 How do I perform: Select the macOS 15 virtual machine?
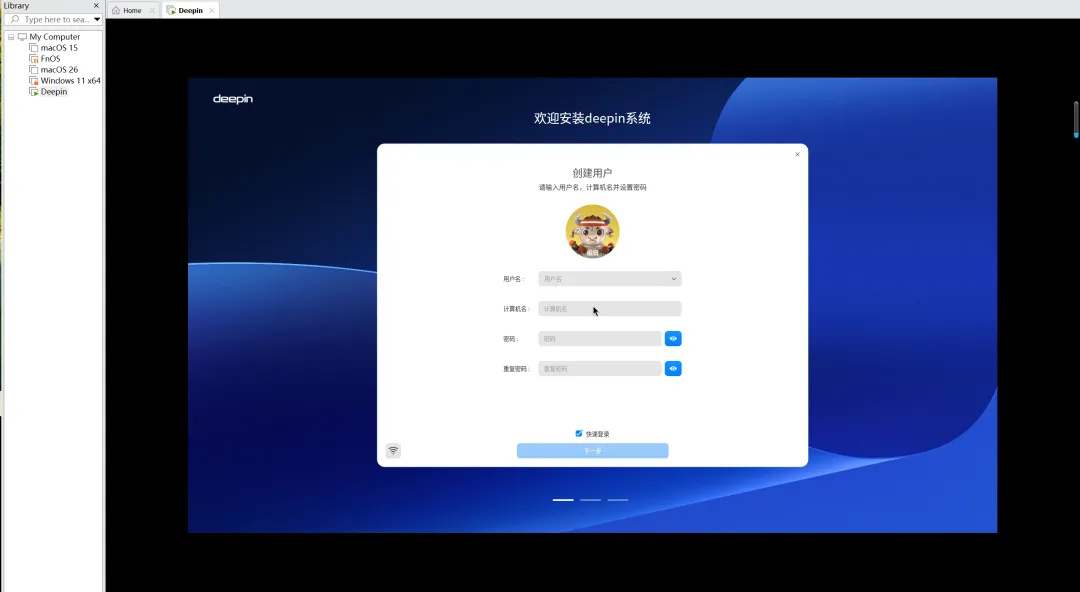tap(59, 48)
